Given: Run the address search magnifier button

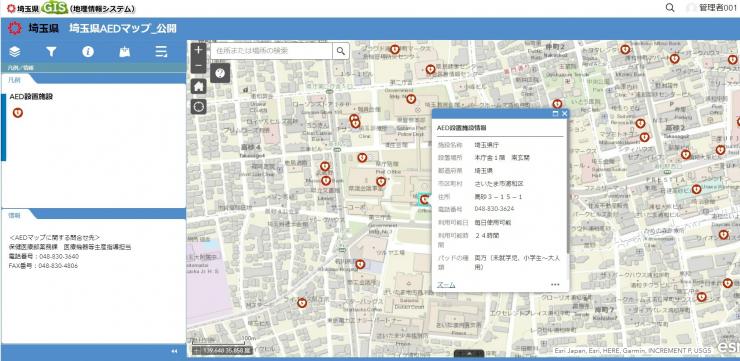Looking at the screenshot, I should (x=340, y=51).
